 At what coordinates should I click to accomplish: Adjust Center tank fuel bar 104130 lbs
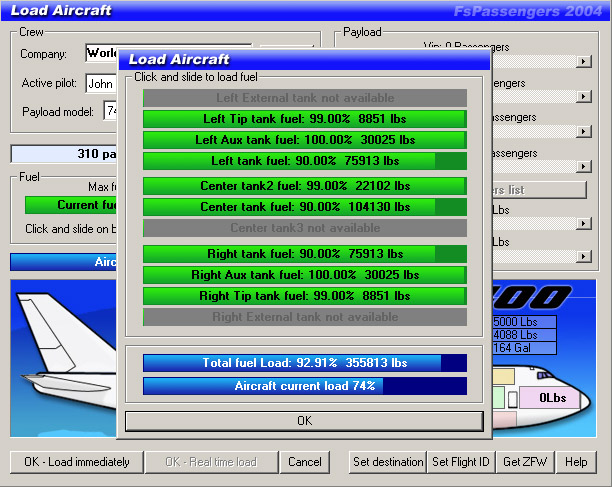click(x=305, y=207)
